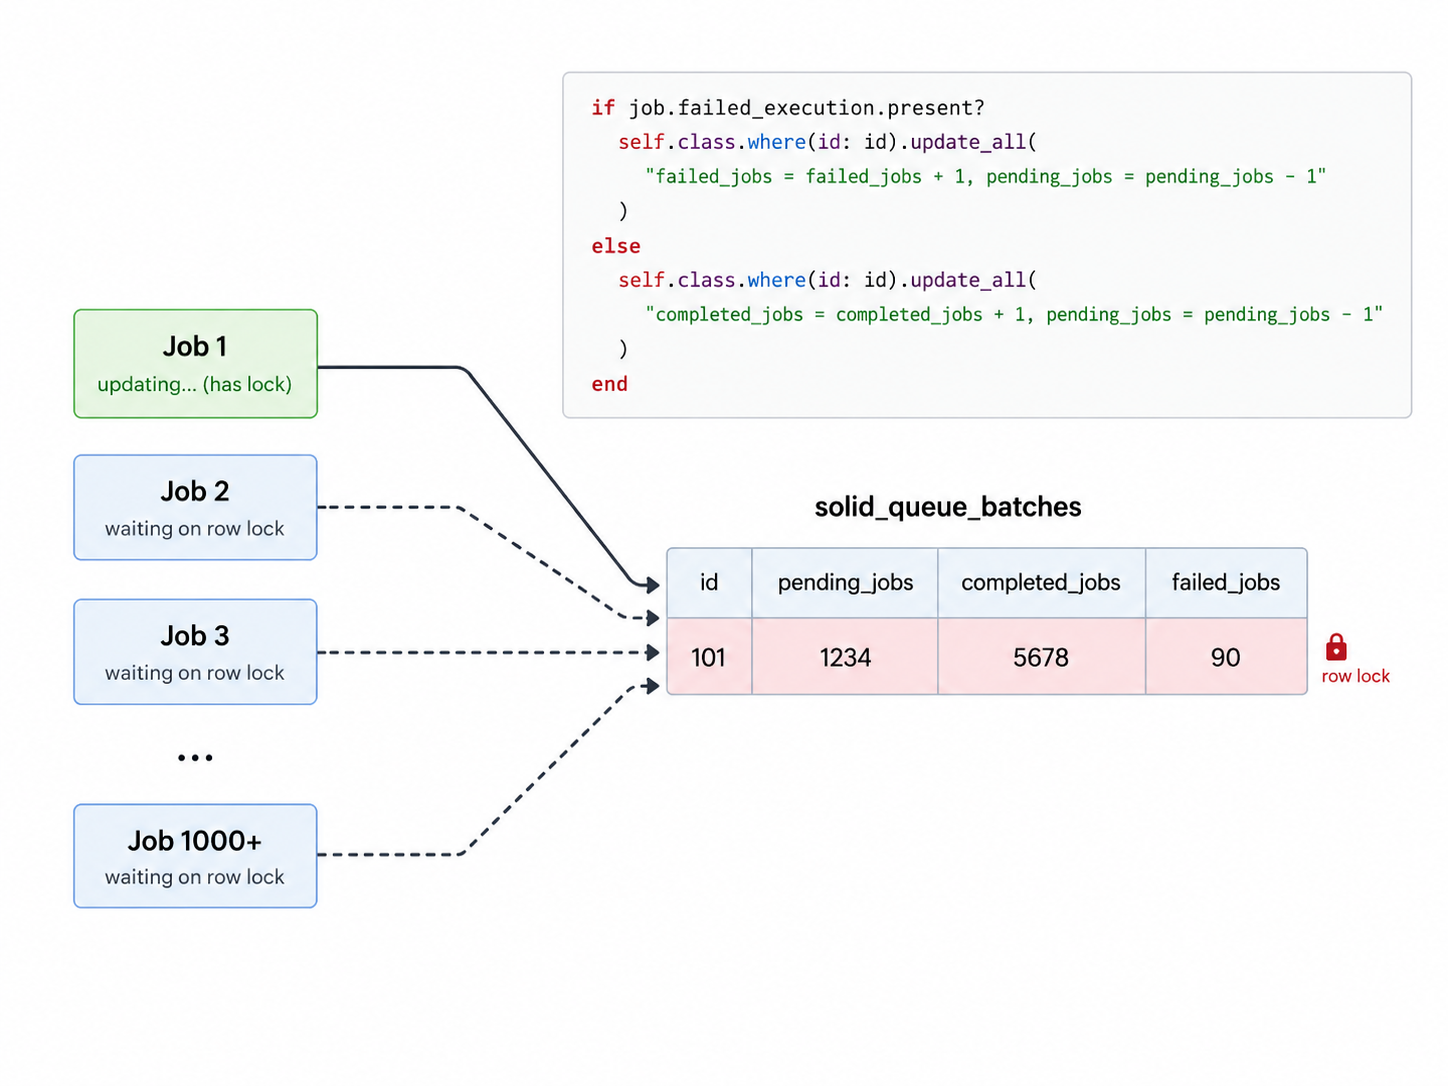Image resolution: width=1448 pixels, height=1086 pixels.
Task: Click the 'id' column header
Action: pos(709,583)
